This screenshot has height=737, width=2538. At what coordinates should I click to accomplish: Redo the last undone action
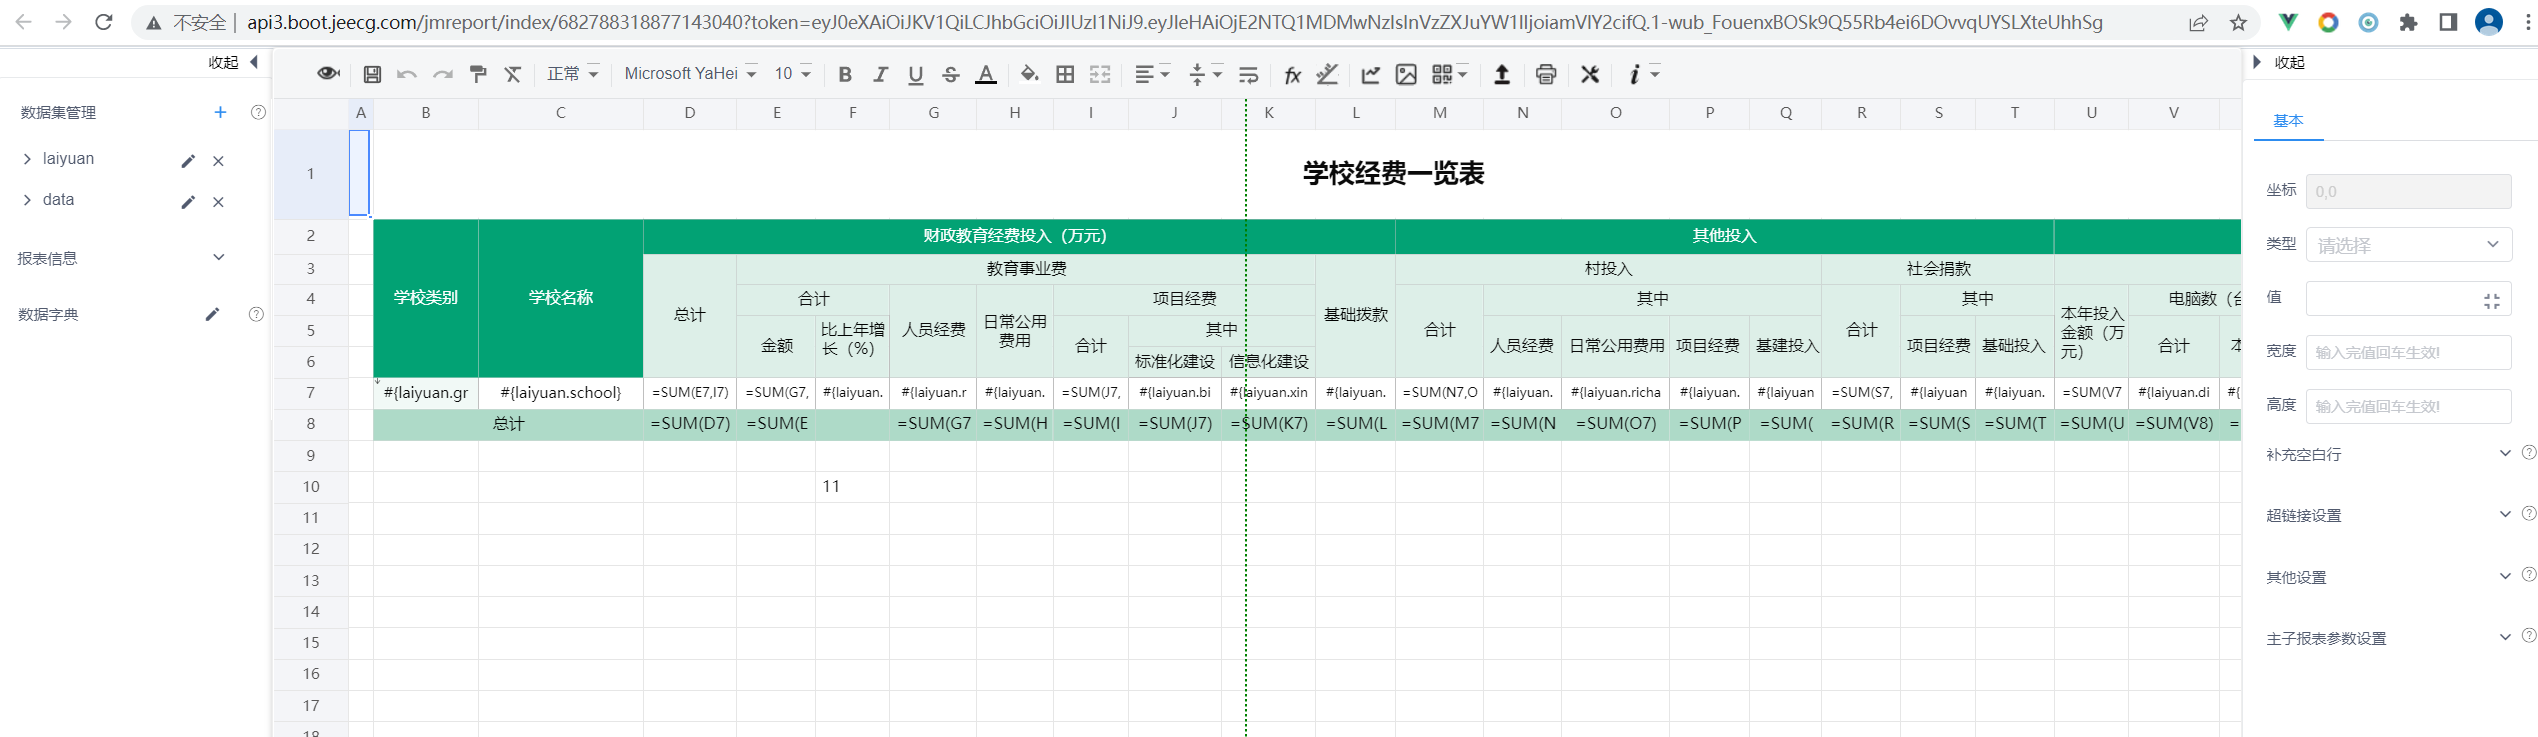[x=443, y=74]
